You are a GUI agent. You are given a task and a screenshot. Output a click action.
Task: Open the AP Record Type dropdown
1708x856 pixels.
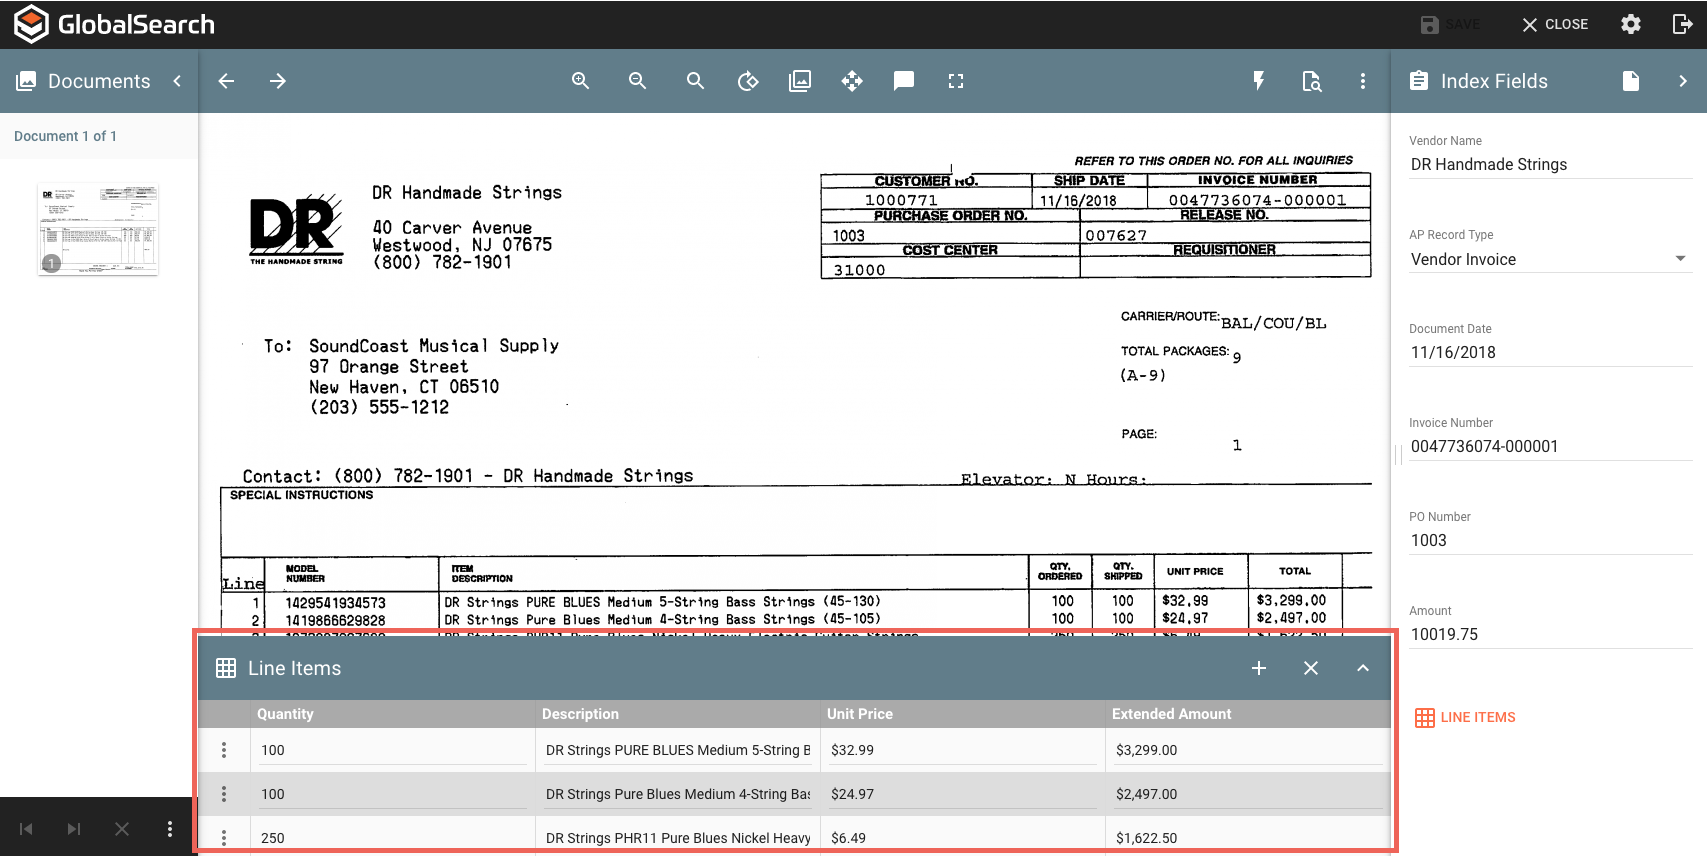(x=1680, y=259)
